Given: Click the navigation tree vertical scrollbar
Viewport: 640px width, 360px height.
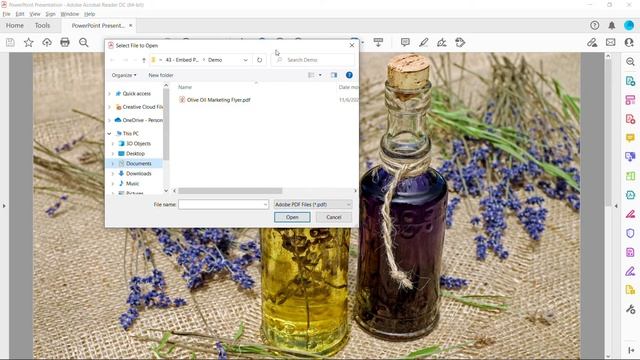Looking at the screenshot, I should click(166, 124).
